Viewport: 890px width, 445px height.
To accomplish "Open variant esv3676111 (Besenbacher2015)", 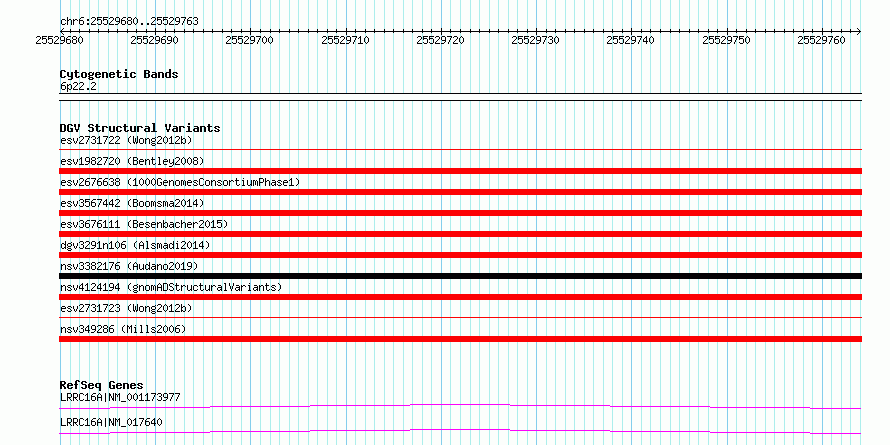I will pos(144,224).
